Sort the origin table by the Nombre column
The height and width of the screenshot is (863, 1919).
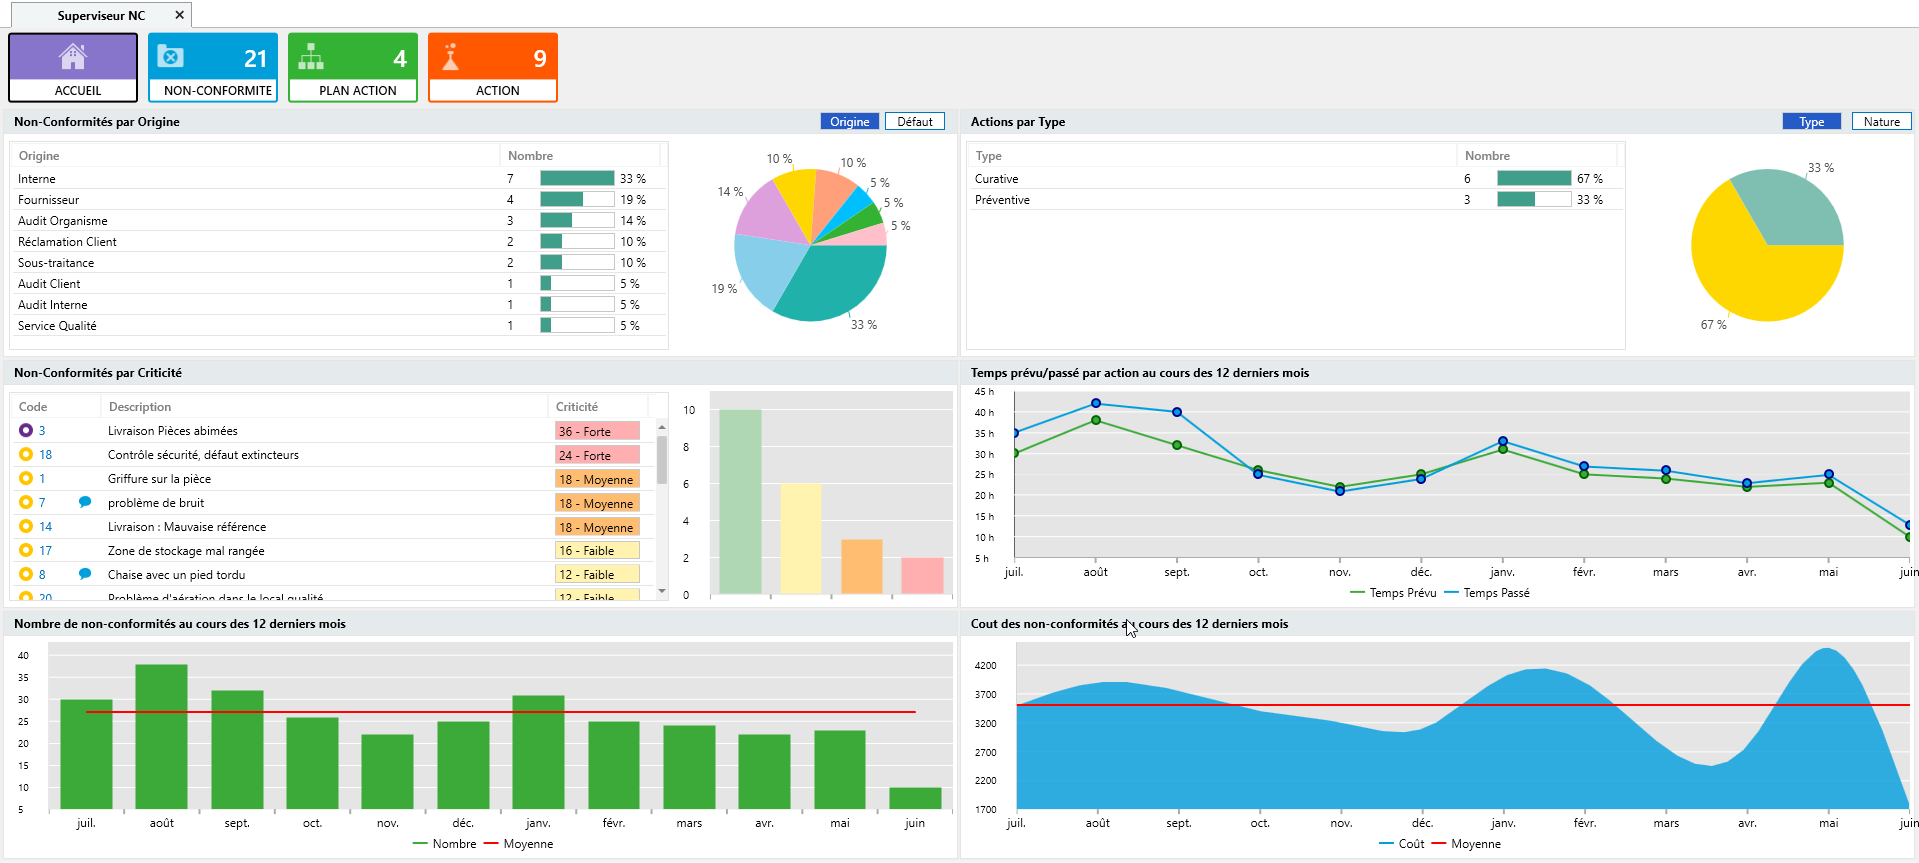(x=580, y=155)
